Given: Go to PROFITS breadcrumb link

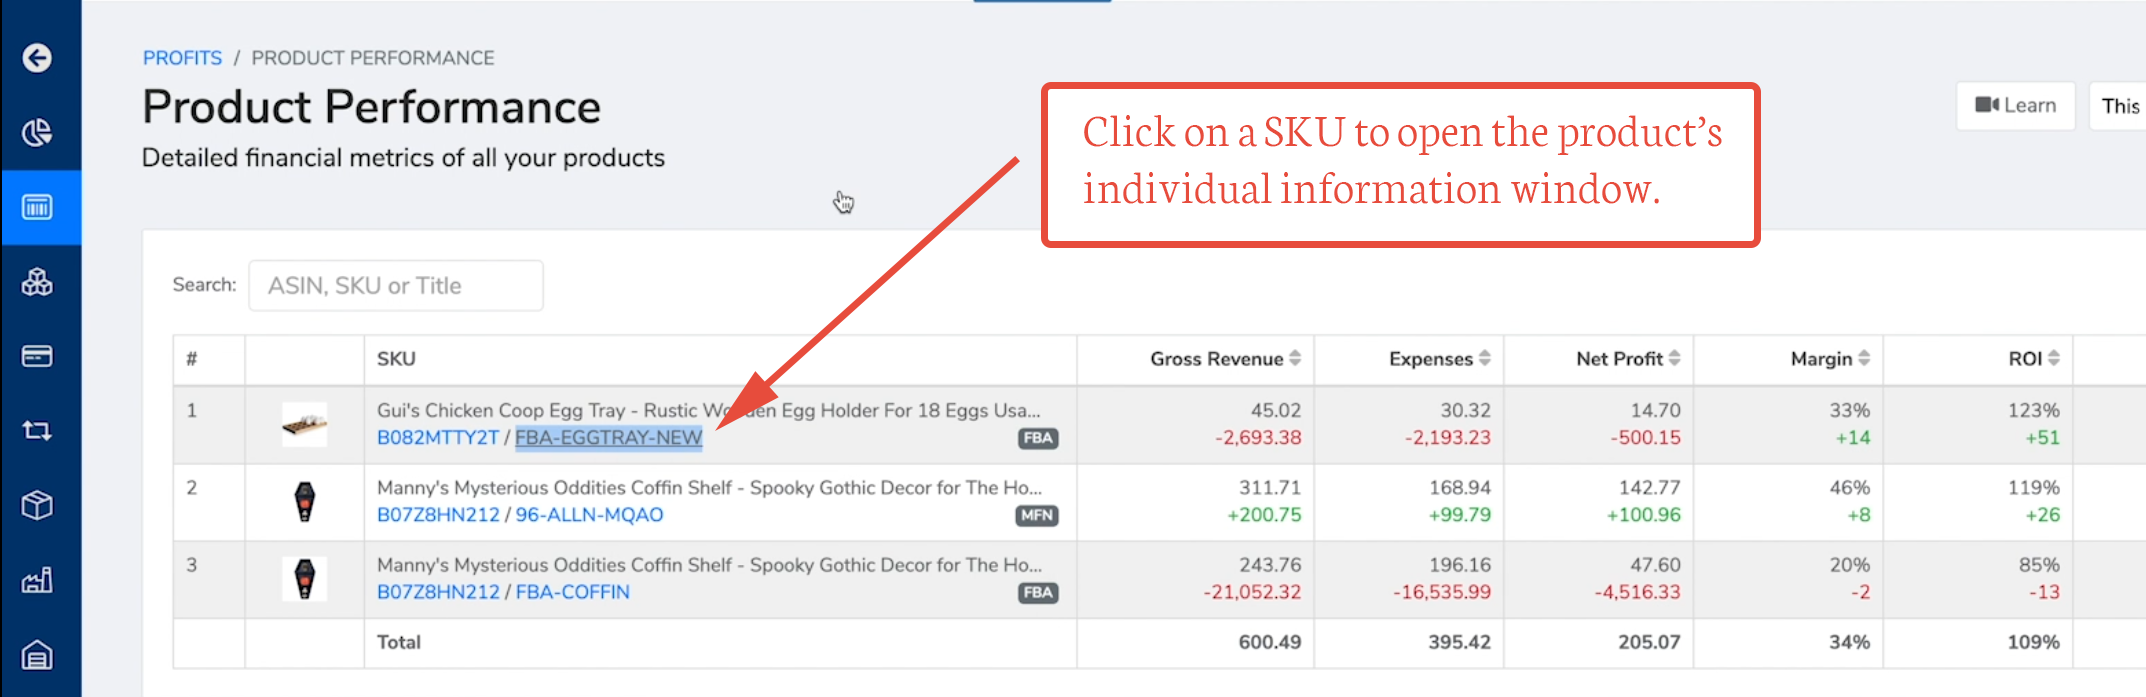Looking at the screenshot, I should coord(182,58).
